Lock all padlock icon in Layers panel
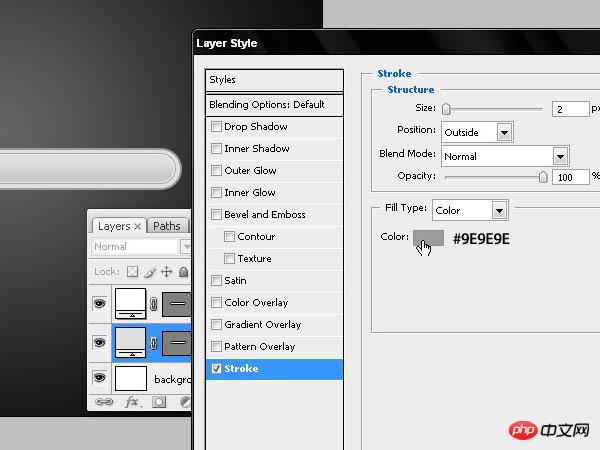The image size is (600, 450). [x=184, y=272]
